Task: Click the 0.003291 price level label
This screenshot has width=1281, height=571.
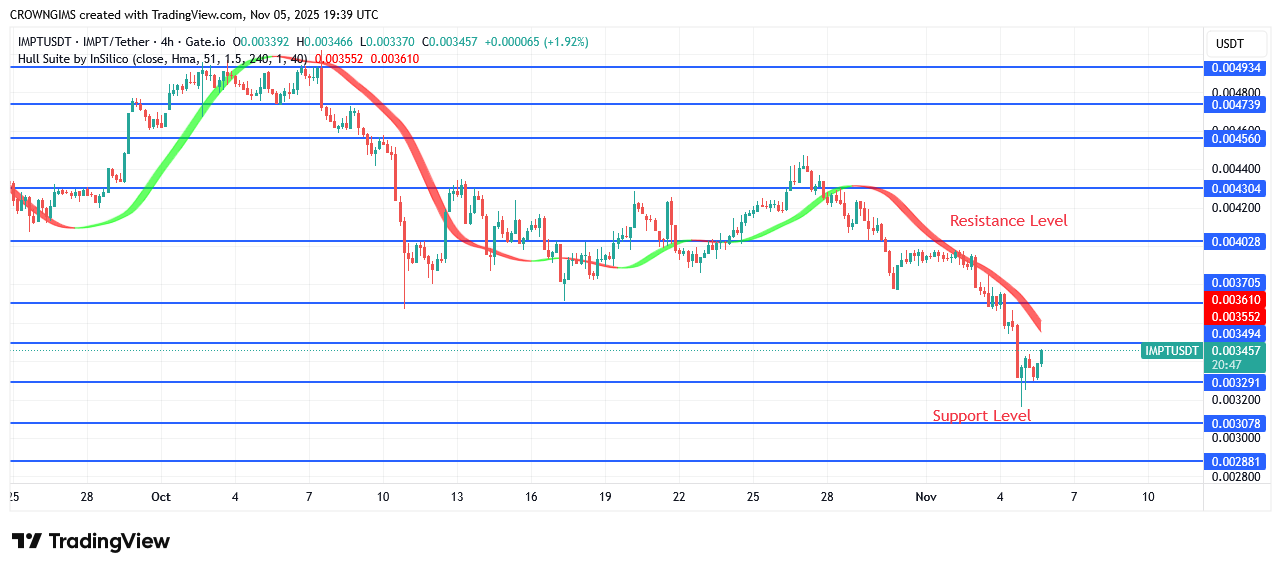Action: (1236, 382)
